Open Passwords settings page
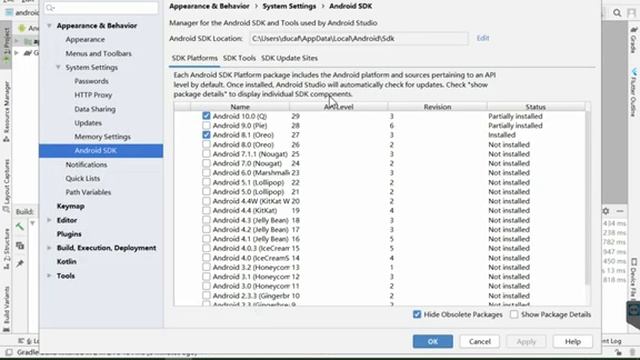The image size is (640, 360). click(x=91, y=81)
